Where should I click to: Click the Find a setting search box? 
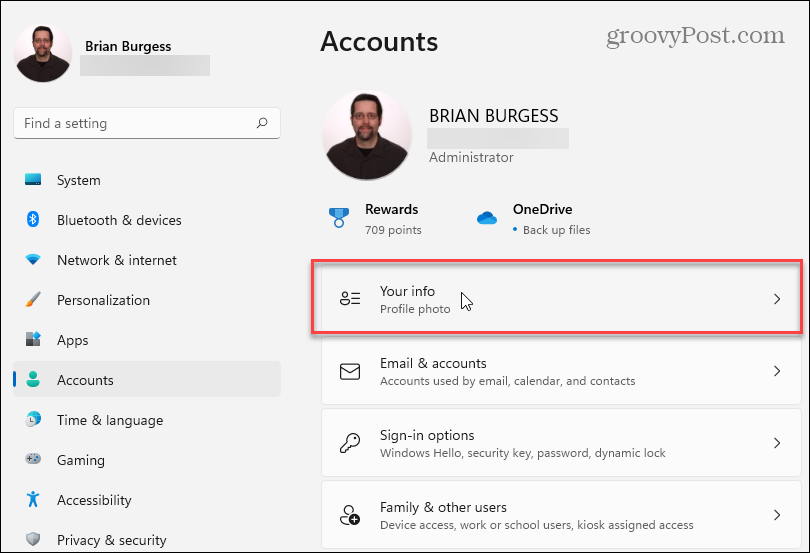point(147,123)
